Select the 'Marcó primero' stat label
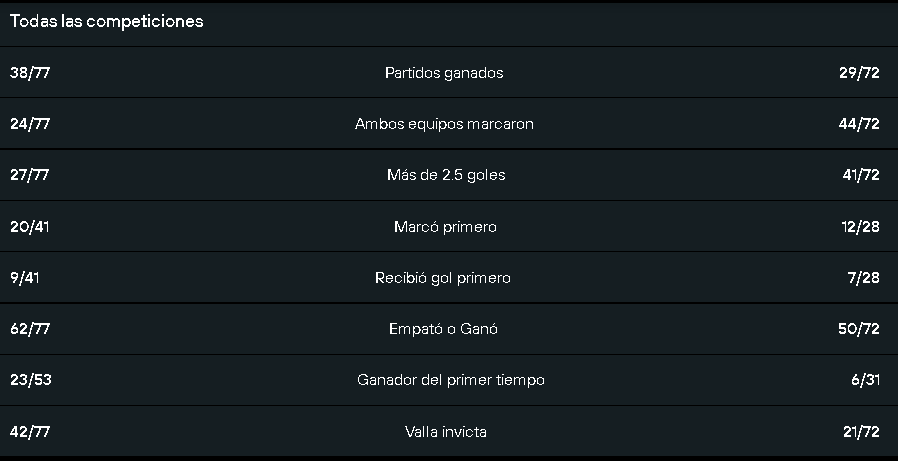Viewport: 898px width, 461px height. click(x=445, y=227)
